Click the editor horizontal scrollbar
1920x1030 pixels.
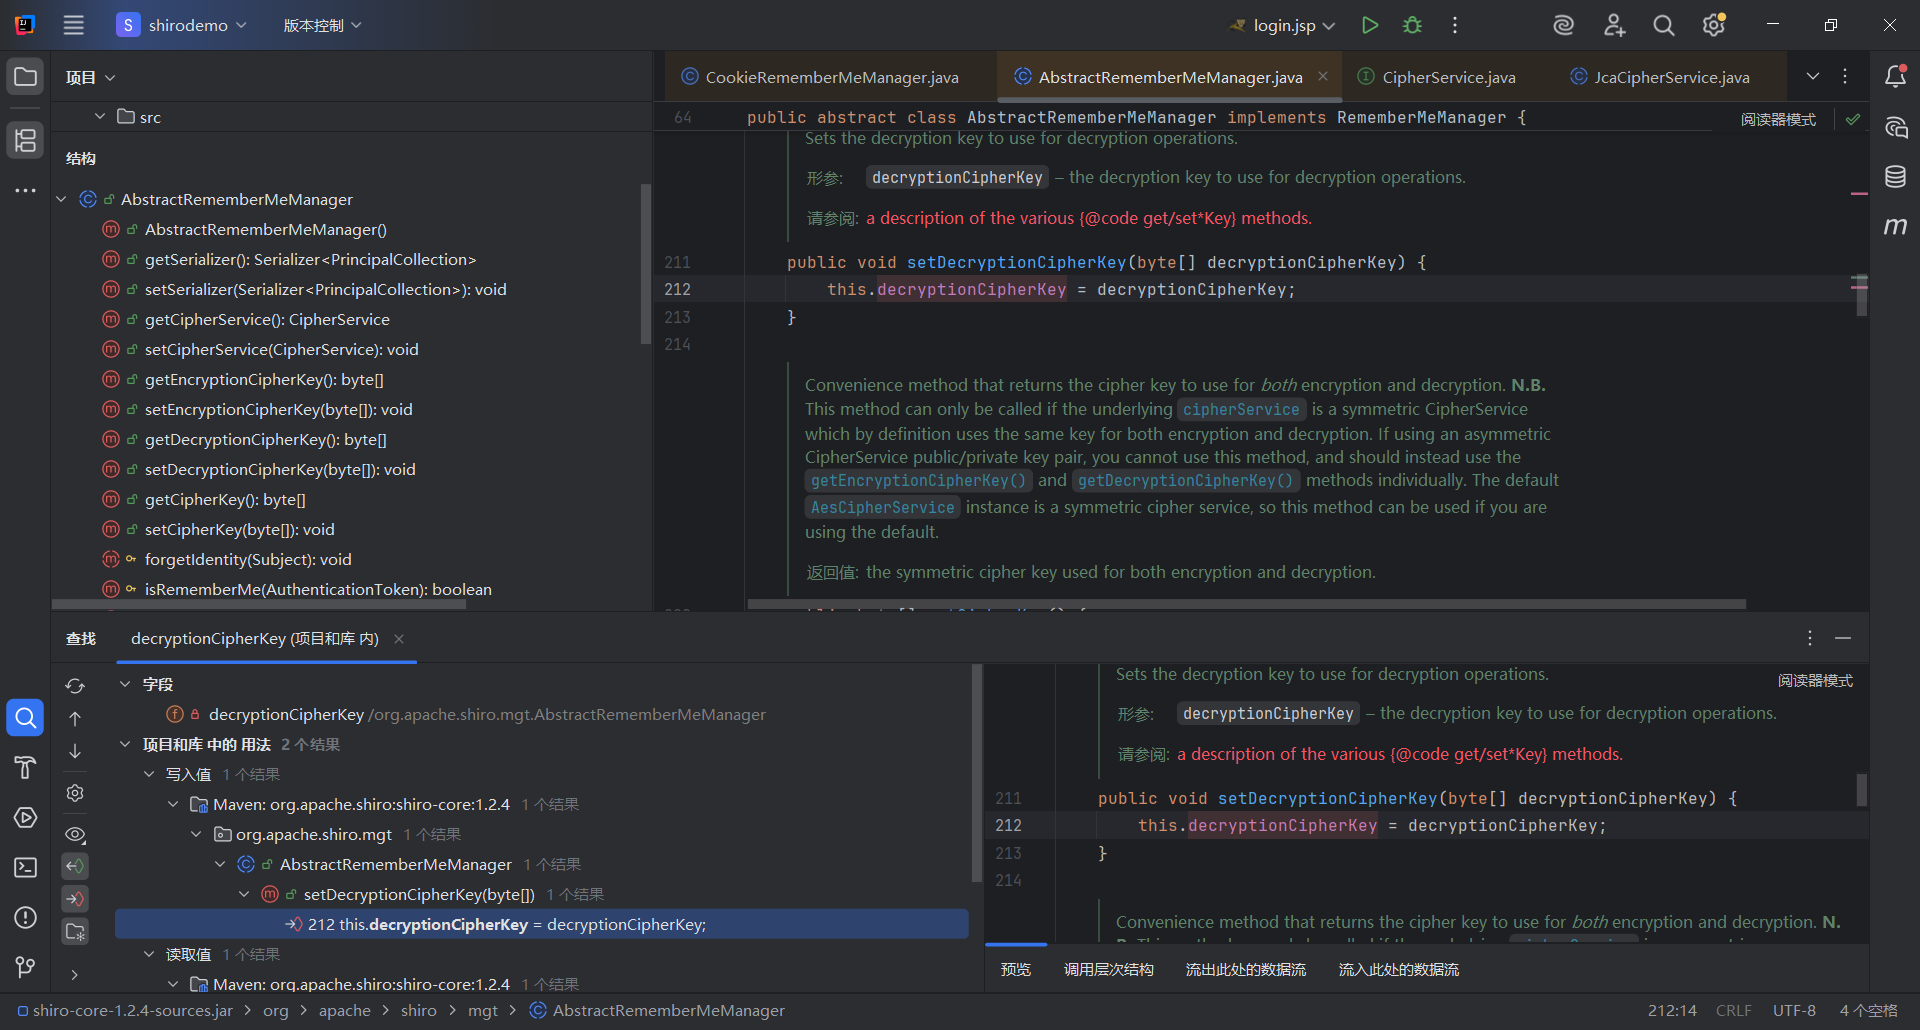pos(1246,604)
